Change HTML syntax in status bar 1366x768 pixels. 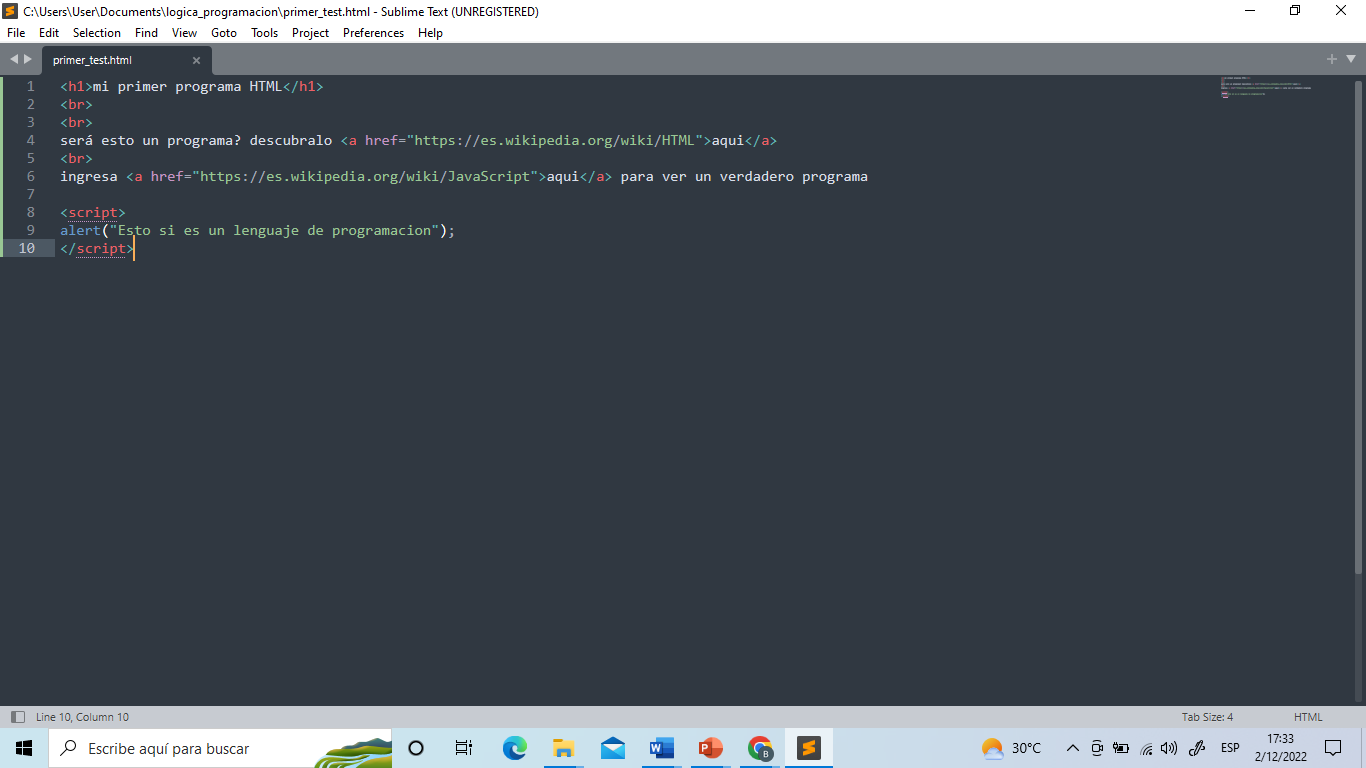[x=1308, y=717]
